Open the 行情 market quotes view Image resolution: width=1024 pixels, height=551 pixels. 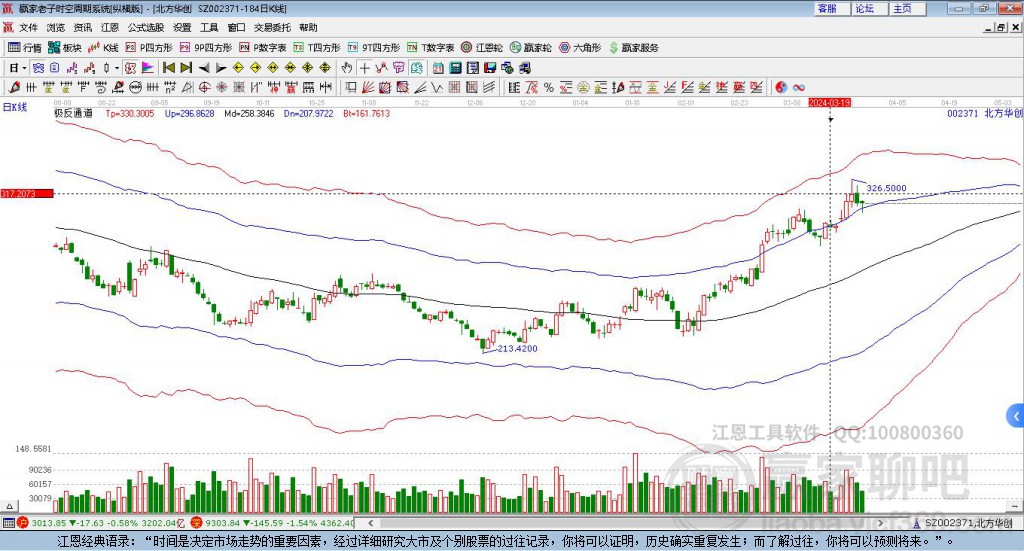pos(24,48)
